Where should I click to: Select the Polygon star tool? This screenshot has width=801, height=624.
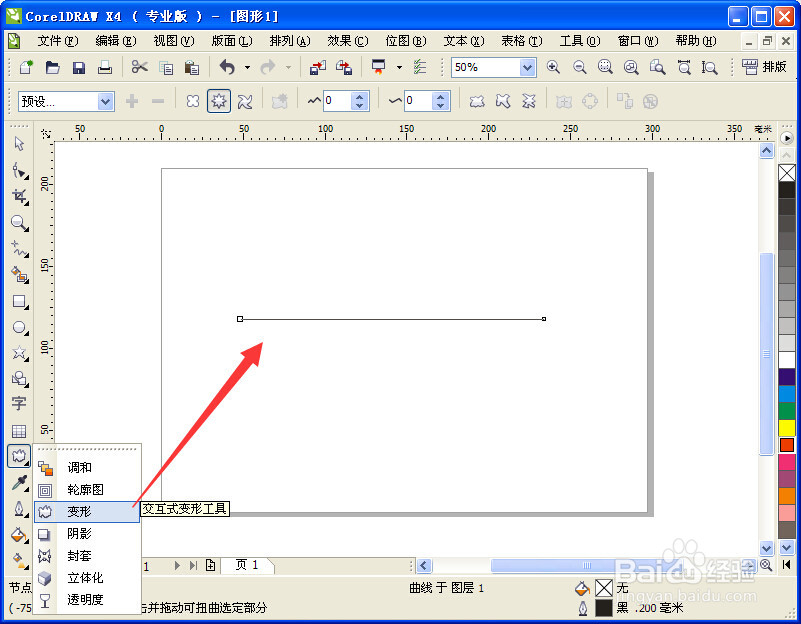pos(19,353)
